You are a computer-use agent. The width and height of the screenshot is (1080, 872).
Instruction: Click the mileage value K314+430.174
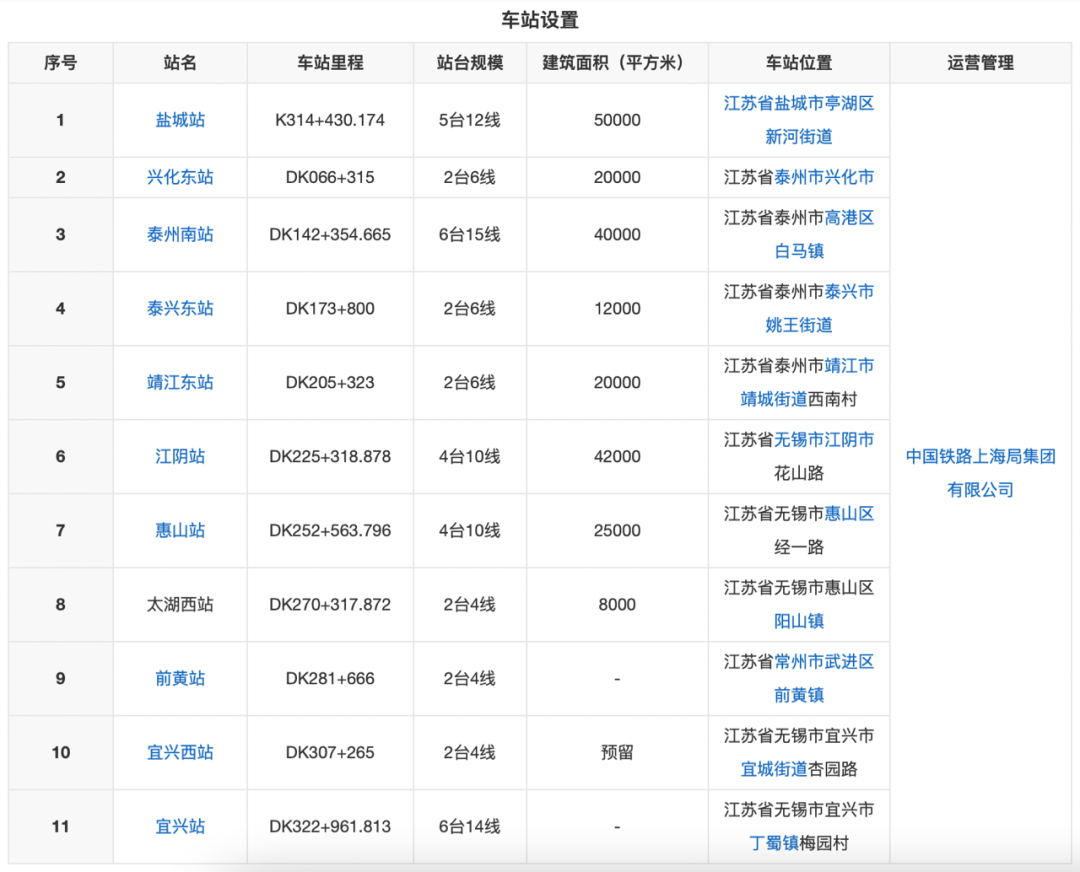(330, 120)
